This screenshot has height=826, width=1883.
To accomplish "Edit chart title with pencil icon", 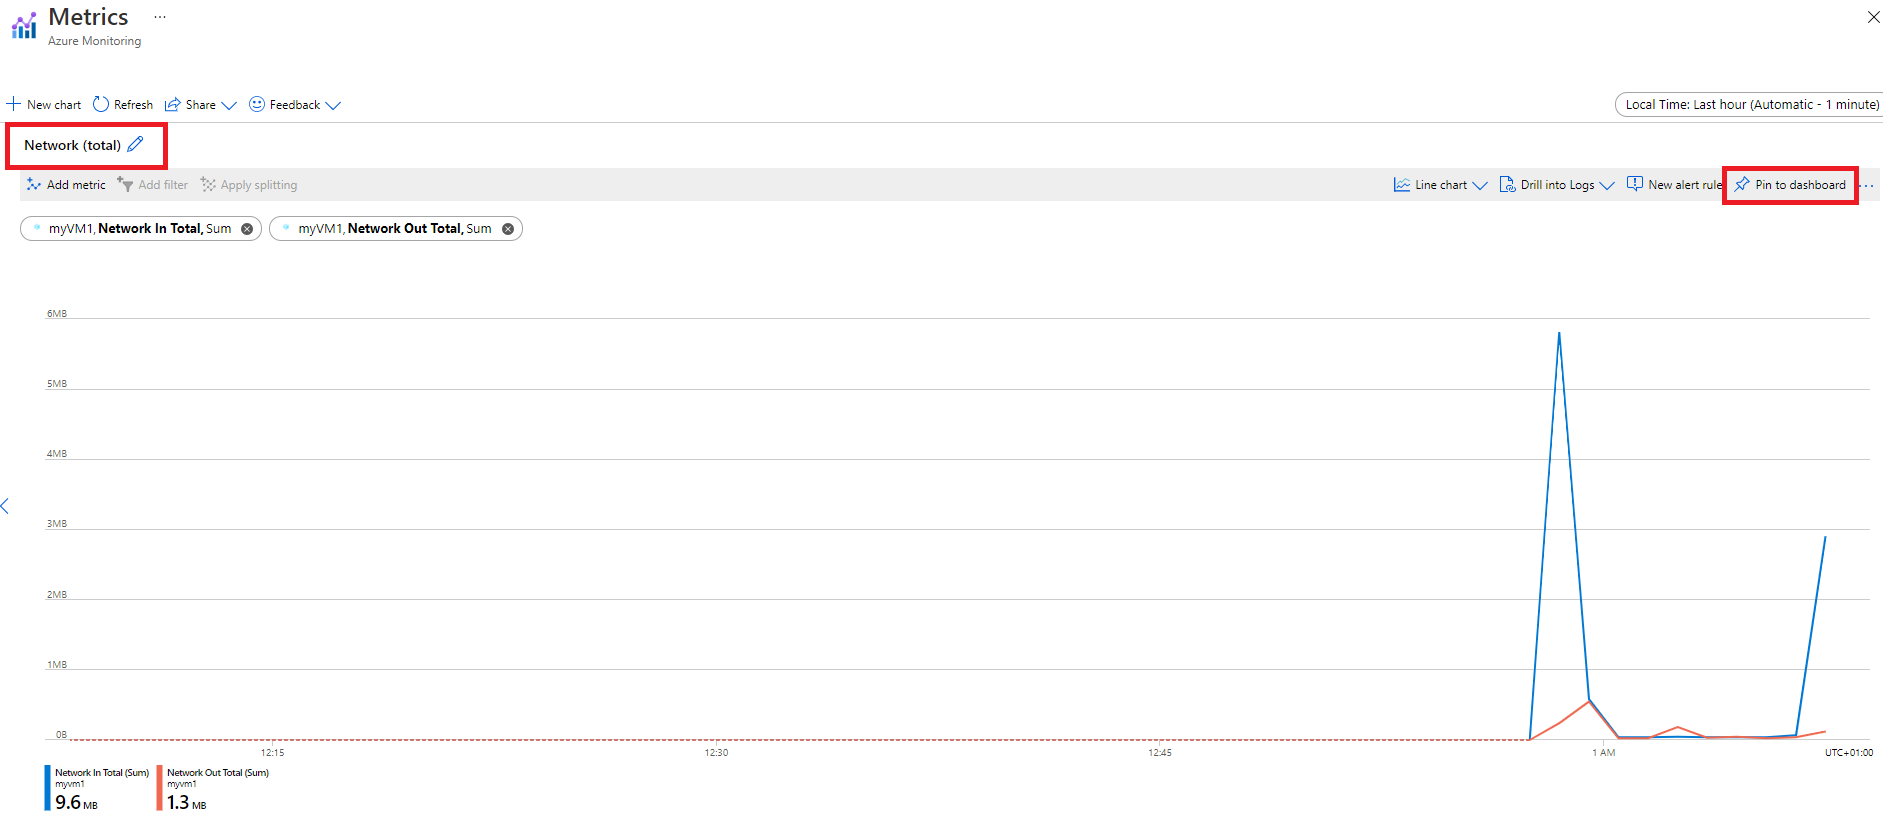I will pos(136,144).
